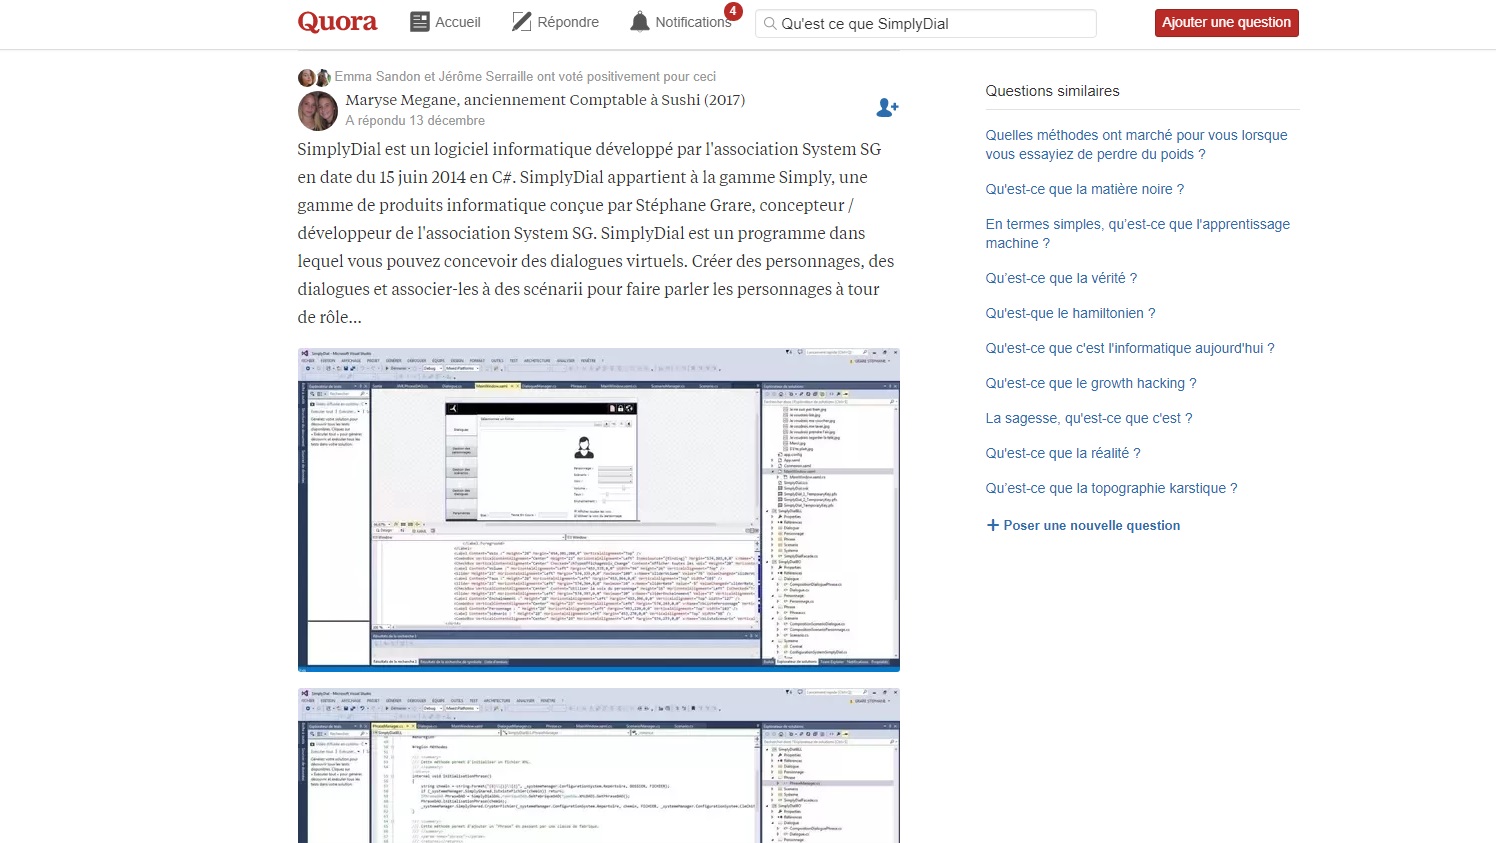The width and height of the screenshot is (1496, 843).
Task: Go to the Accueil menu item
Action: 446,22
